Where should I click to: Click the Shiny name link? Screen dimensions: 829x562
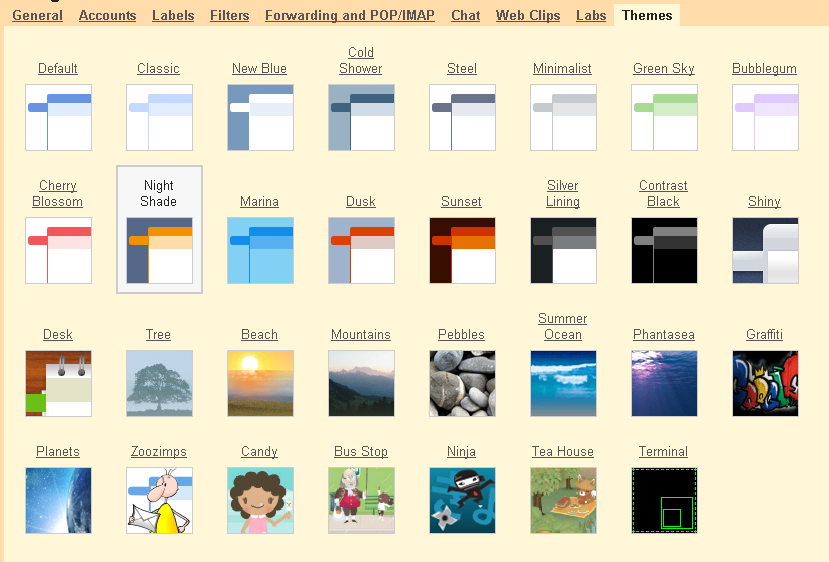pos(764,201)
